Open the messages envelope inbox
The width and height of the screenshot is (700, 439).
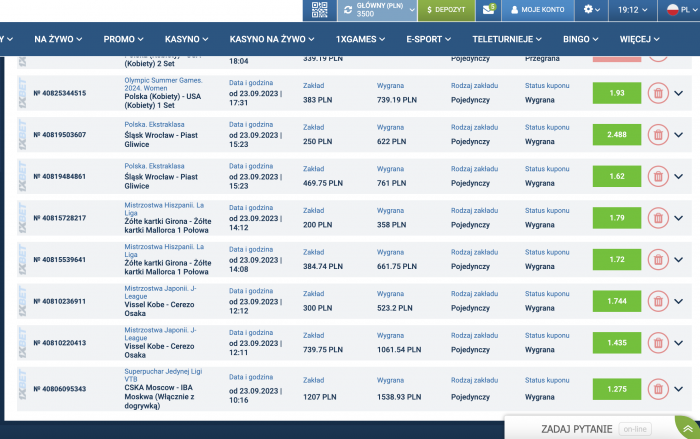click(x=489, y=10)
